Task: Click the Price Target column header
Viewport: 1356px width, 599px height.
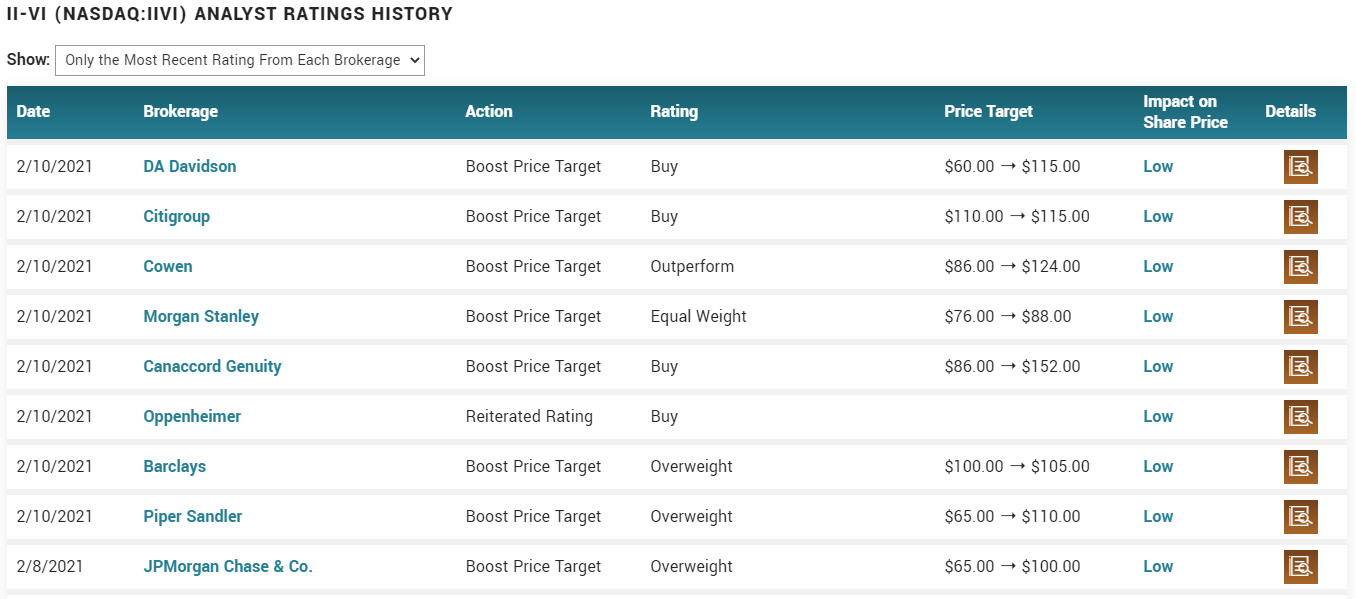Action: (x=988, y=112)
